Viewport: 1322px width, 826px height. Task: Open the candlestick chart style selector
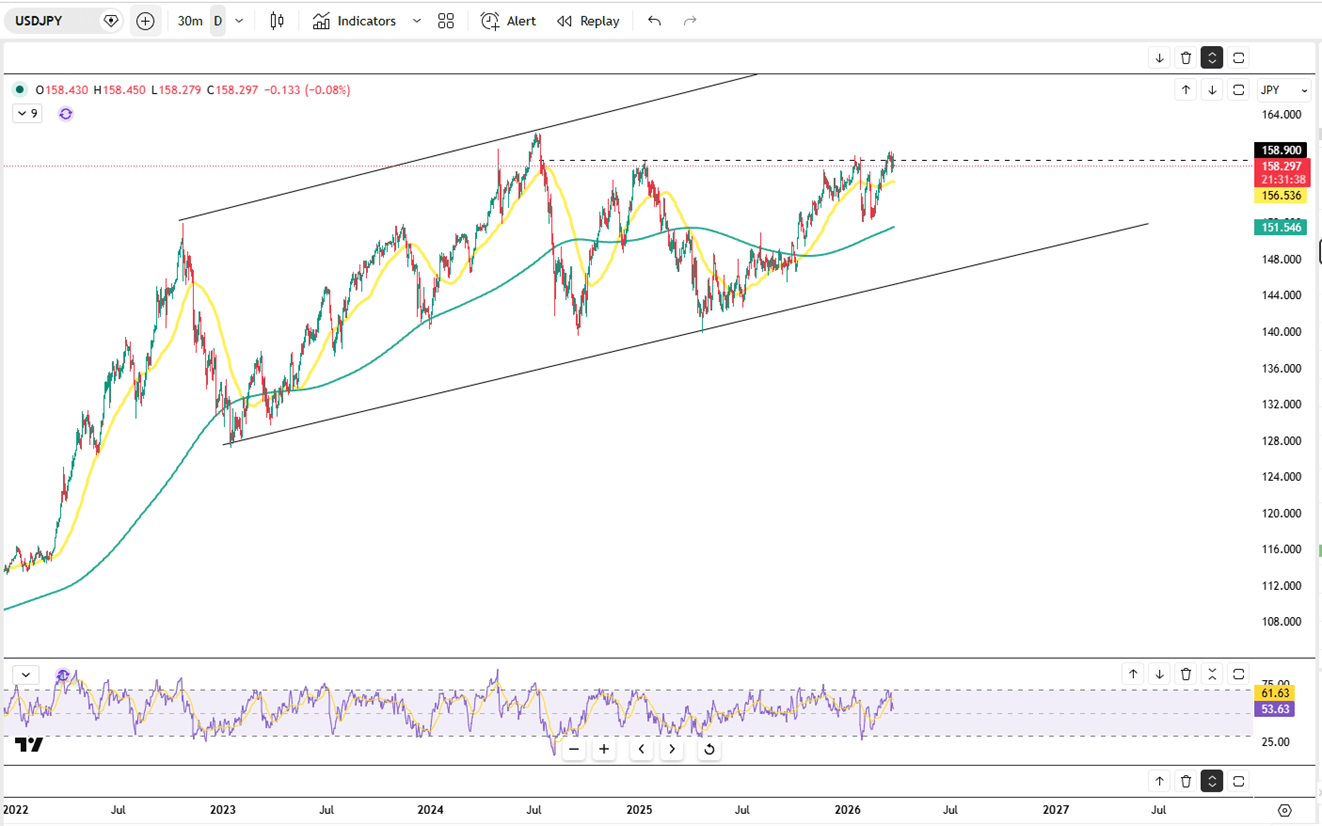pos(277,21)
